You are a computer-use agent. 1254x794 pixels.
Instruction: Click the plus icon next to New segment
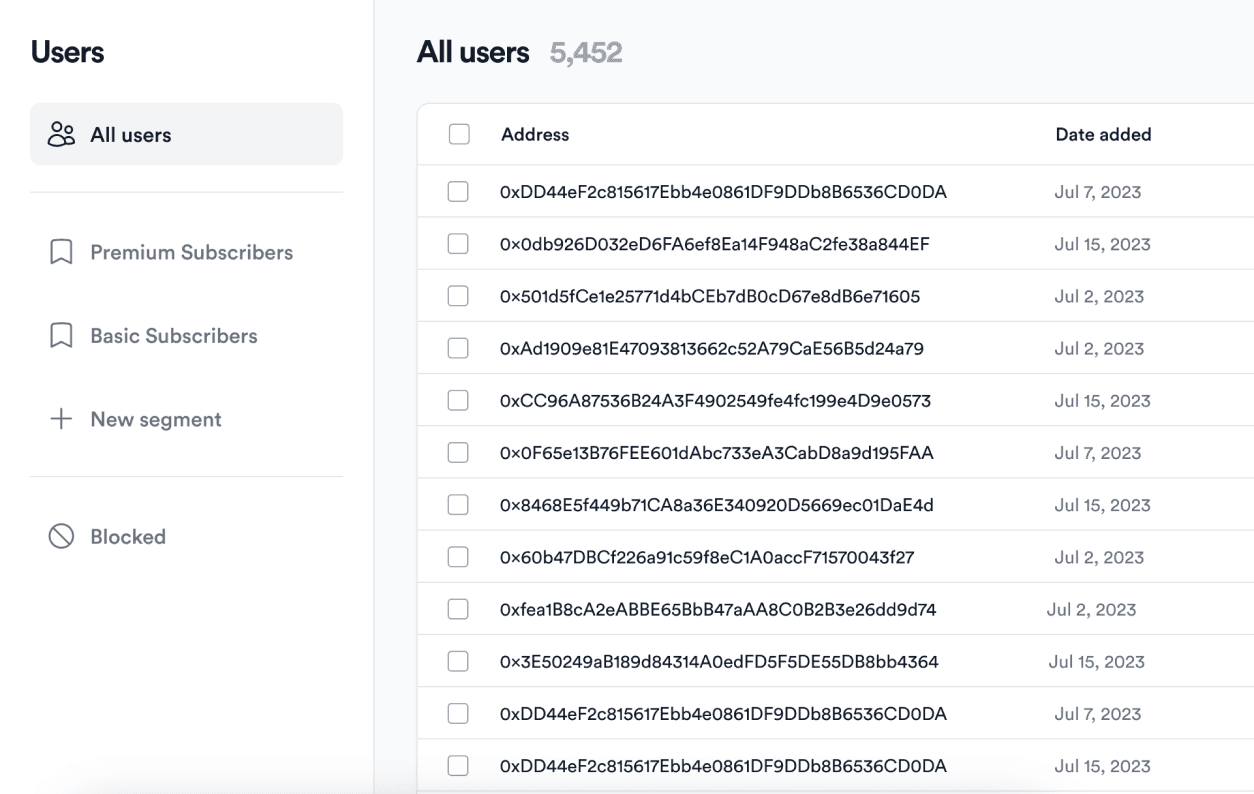[59, 419]
